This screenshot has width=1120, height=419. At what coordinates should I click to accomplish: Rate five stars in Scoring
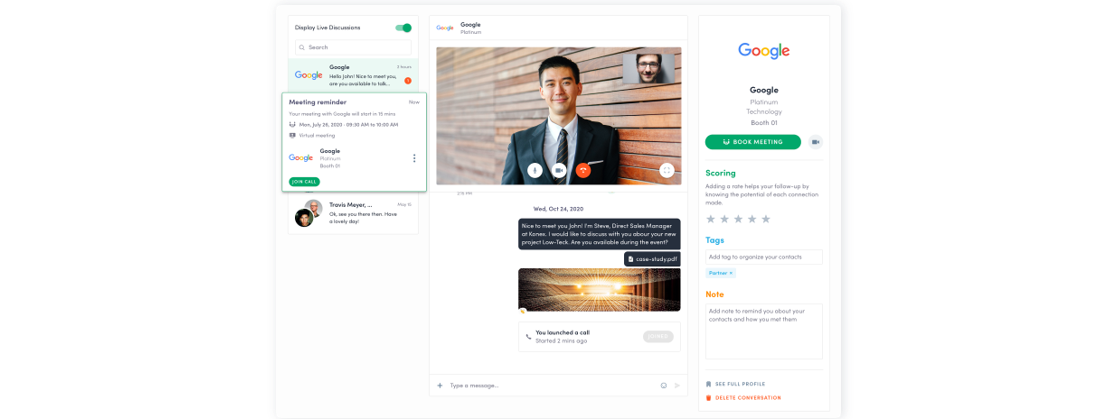pos(766,219)
